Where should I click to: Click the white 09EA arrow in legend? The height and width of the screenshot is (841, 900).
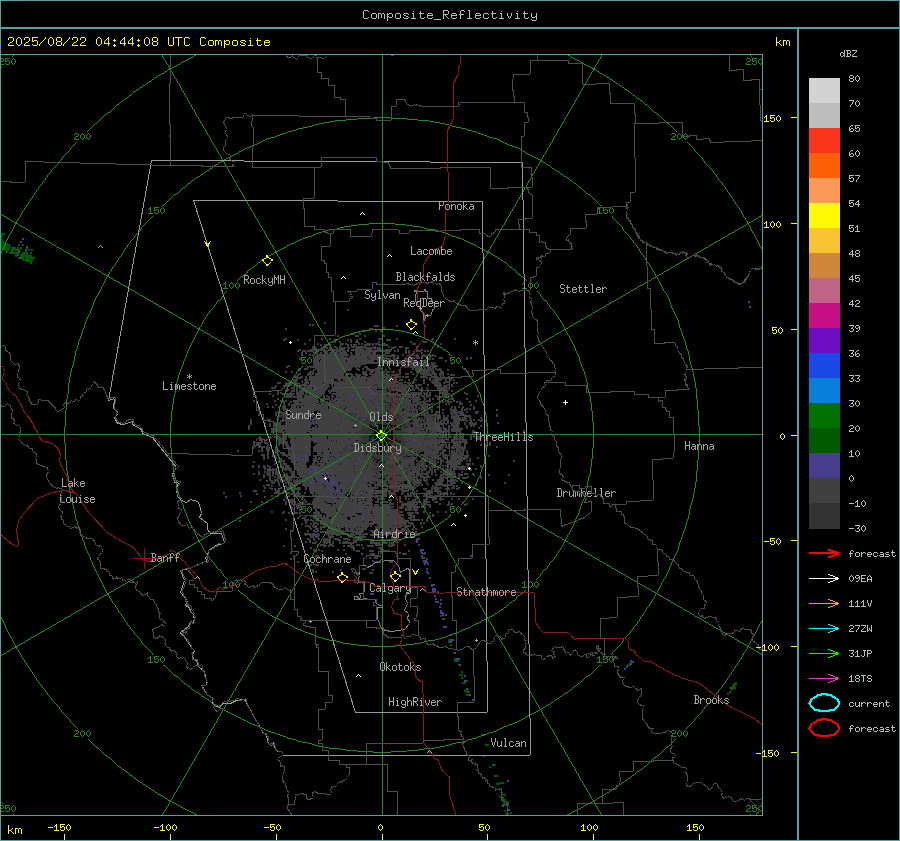[x=824, y=579]
